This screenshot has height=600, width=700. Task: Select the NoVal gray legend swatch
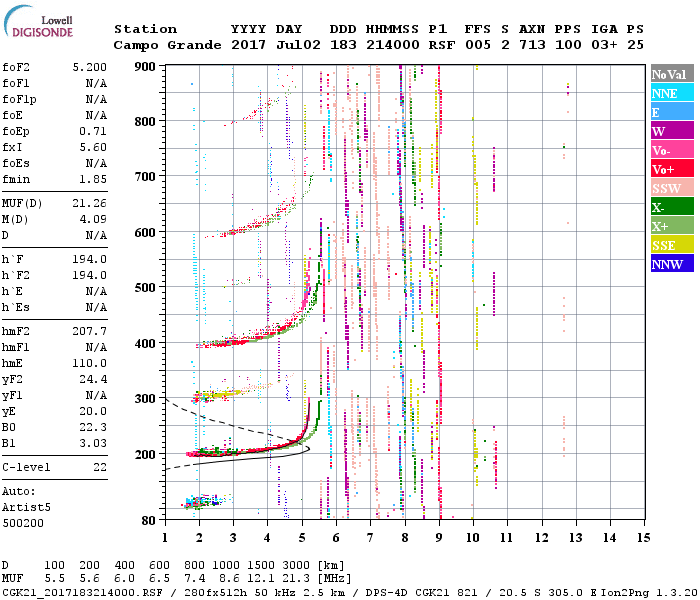(671, 74)
